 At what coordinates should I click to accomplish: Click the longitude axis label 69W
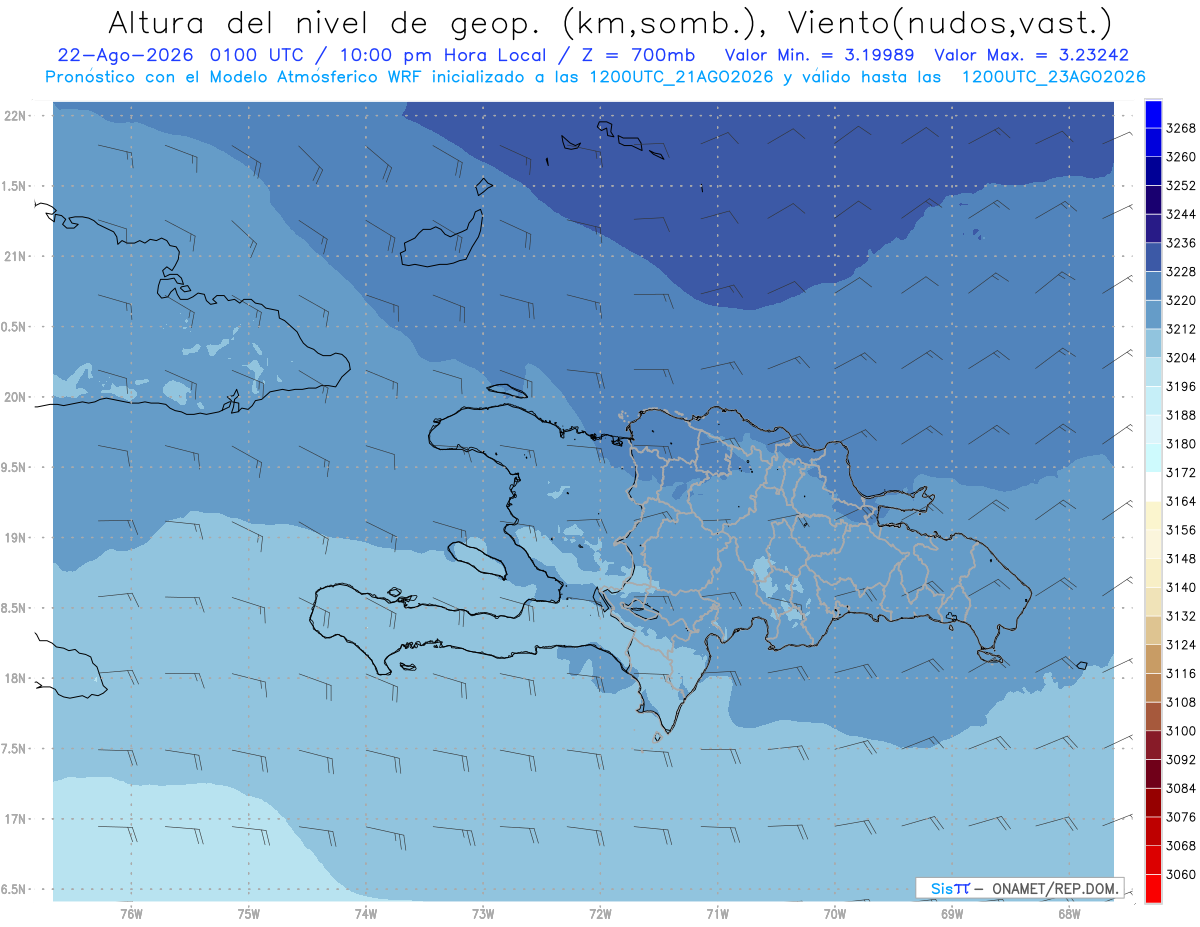(x=952, y=912)
